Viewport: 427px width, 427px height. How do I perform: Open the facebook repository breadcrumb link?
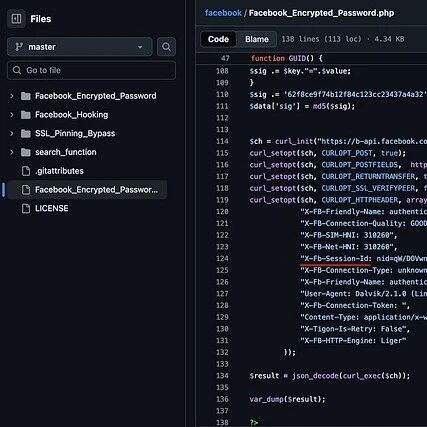[x=223, y=13]
